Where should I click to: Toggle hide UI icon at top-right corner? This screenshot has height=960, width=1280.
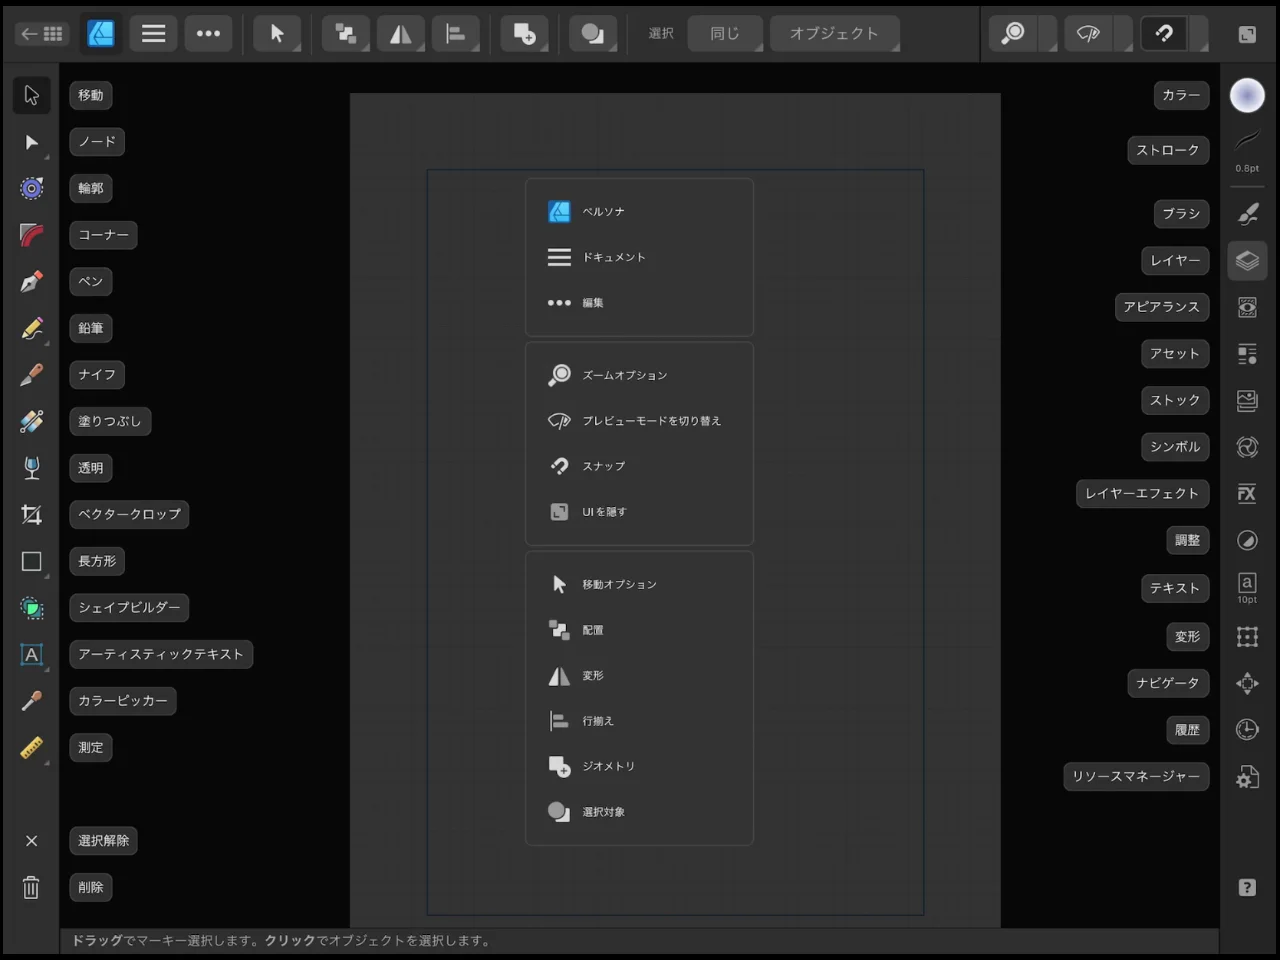1247,35
